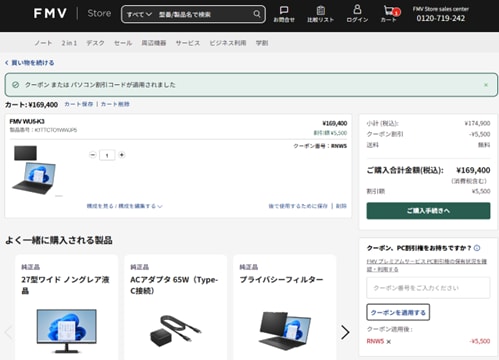
Task: Remove applied coupon RNW5 with the x
Action: 389,342
